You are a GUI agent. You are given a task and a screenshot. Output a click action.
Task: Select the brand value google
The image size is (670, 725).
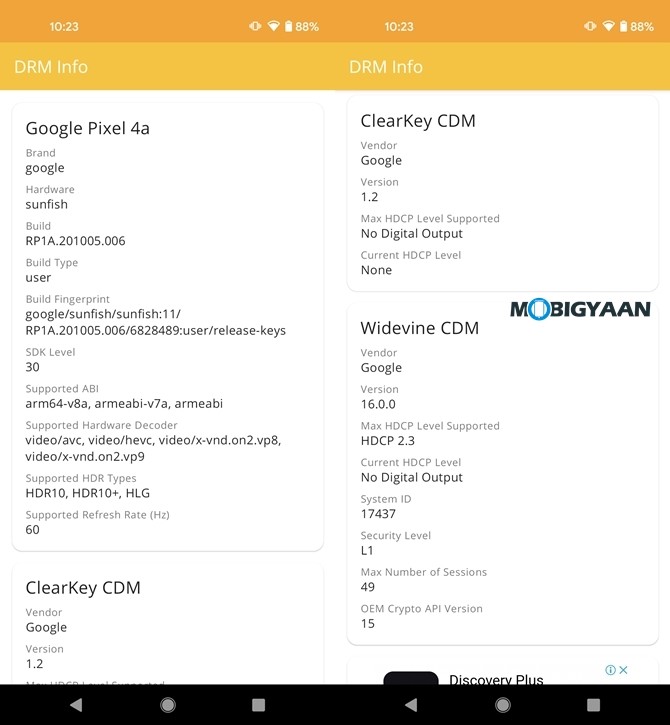pos(45,168)
